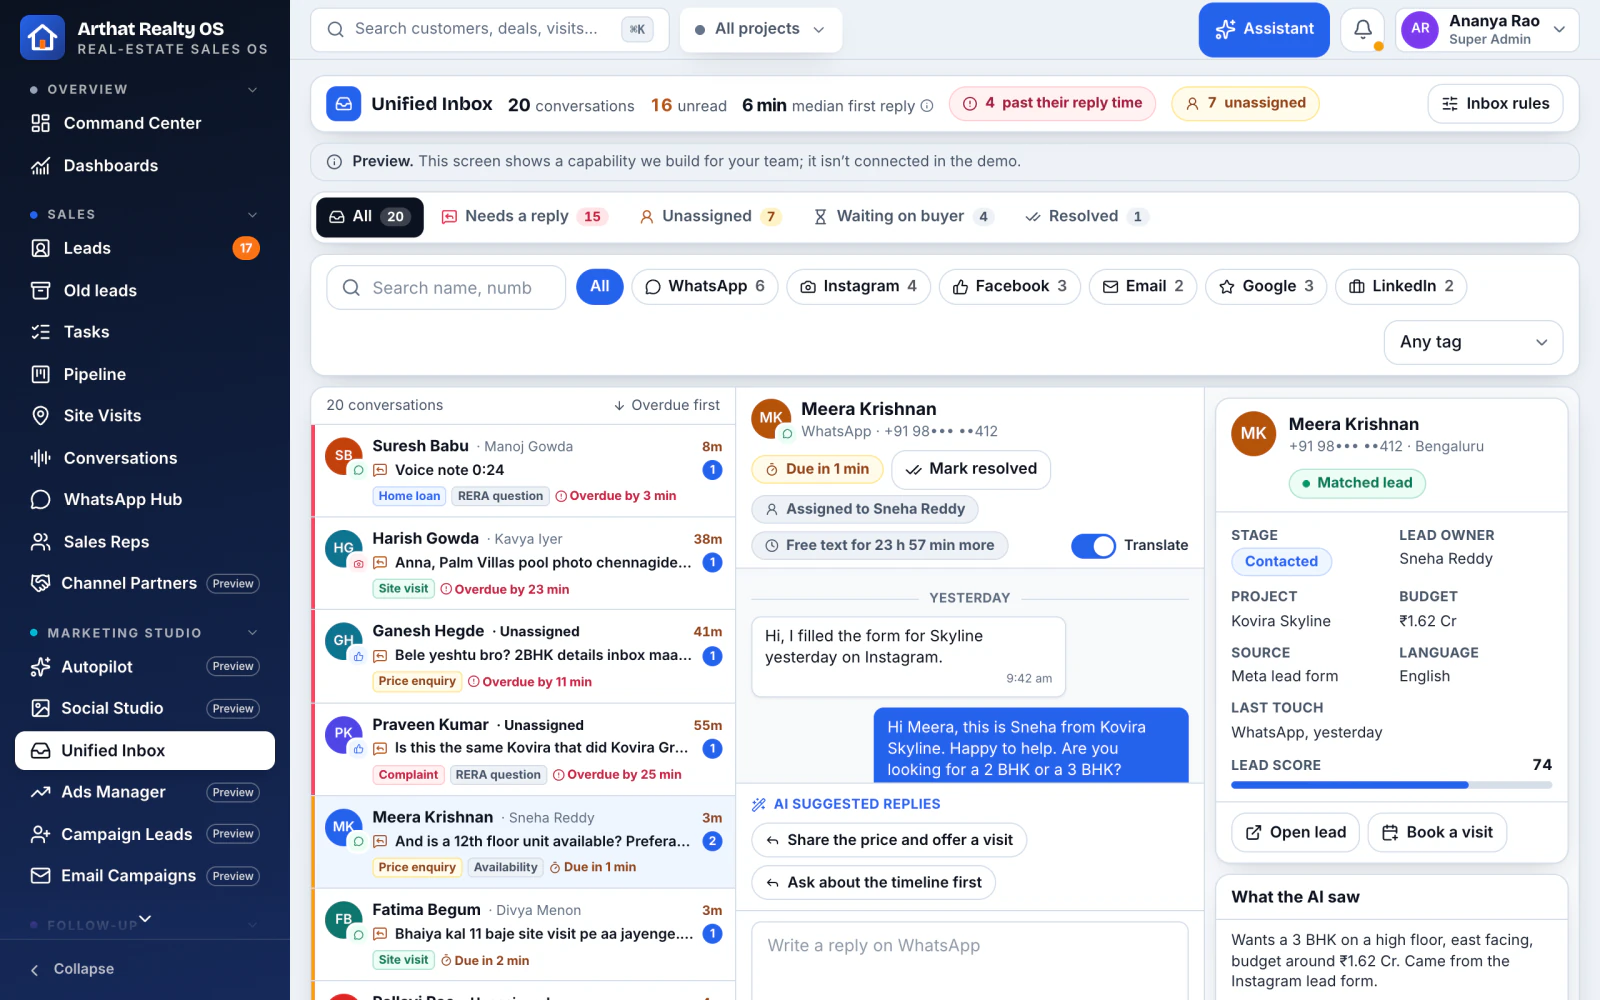Open the All projects dropdown
The height and width of the screenshot is (1000, 1600).
[760, 29]
